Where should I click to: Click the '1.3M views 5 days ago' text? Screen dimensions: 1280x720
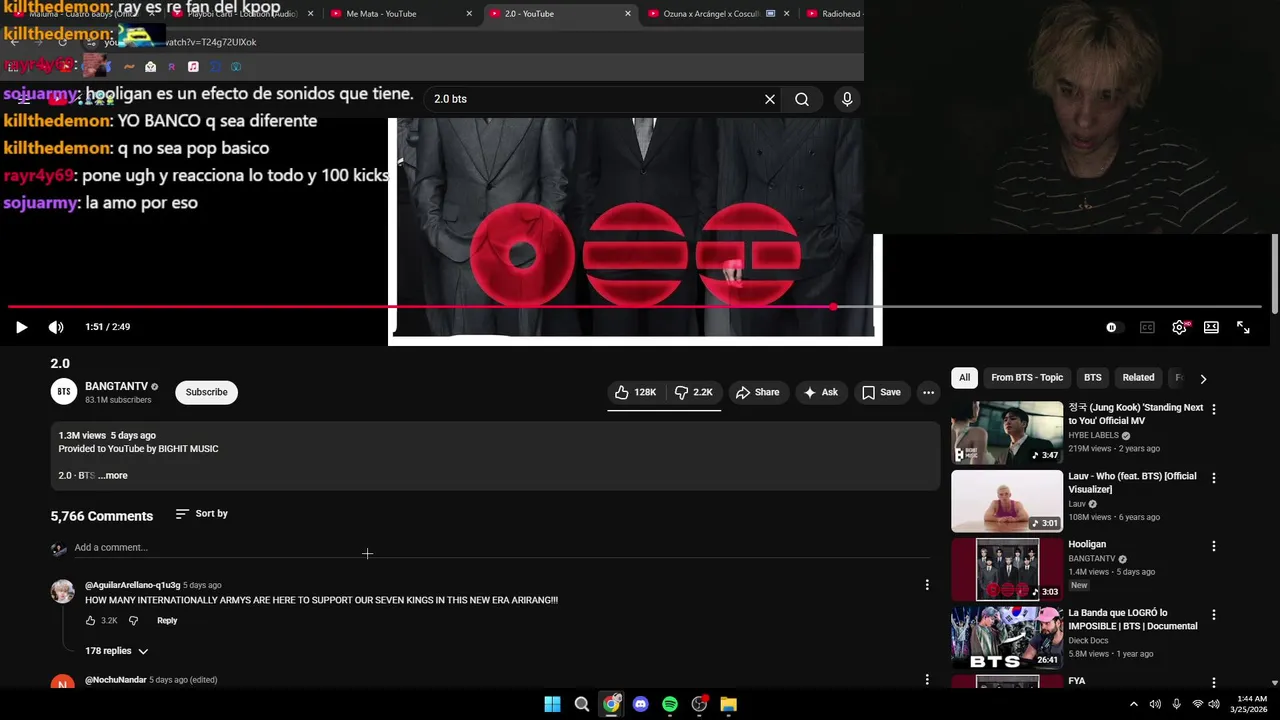[x=107, y=436]
